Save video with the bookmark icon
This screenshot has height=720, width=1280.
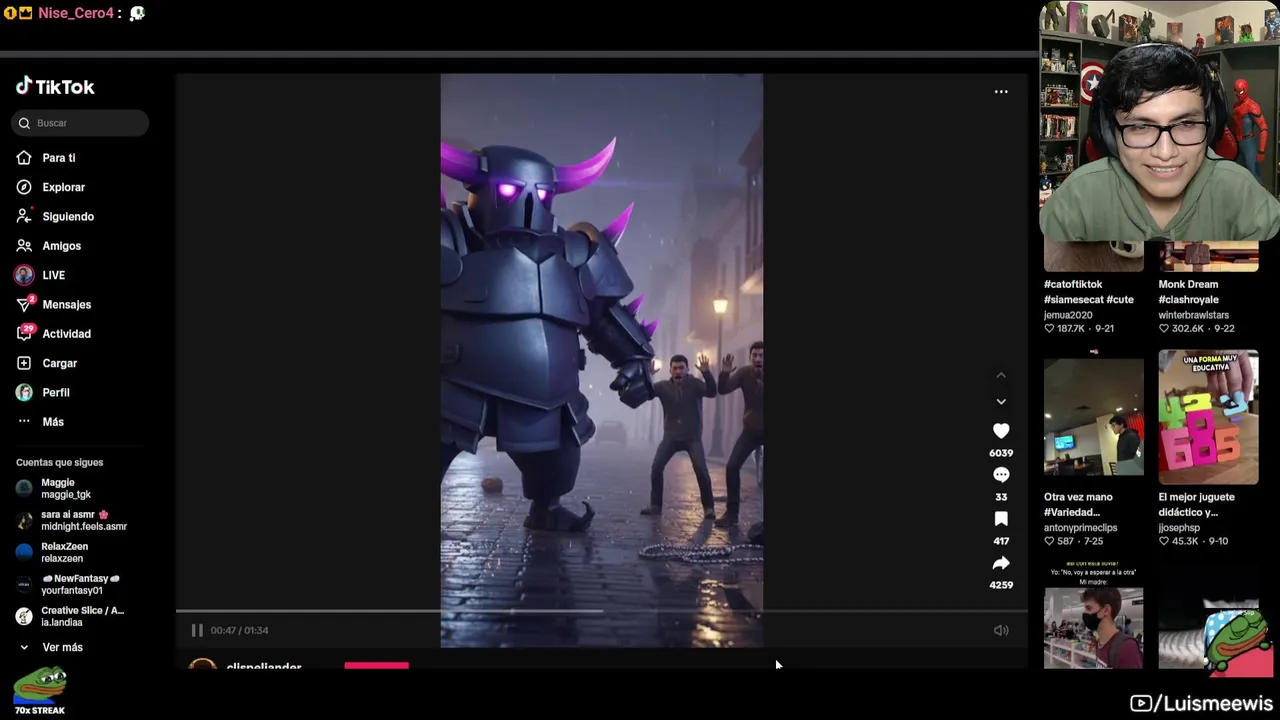[x=1001, y=519]
